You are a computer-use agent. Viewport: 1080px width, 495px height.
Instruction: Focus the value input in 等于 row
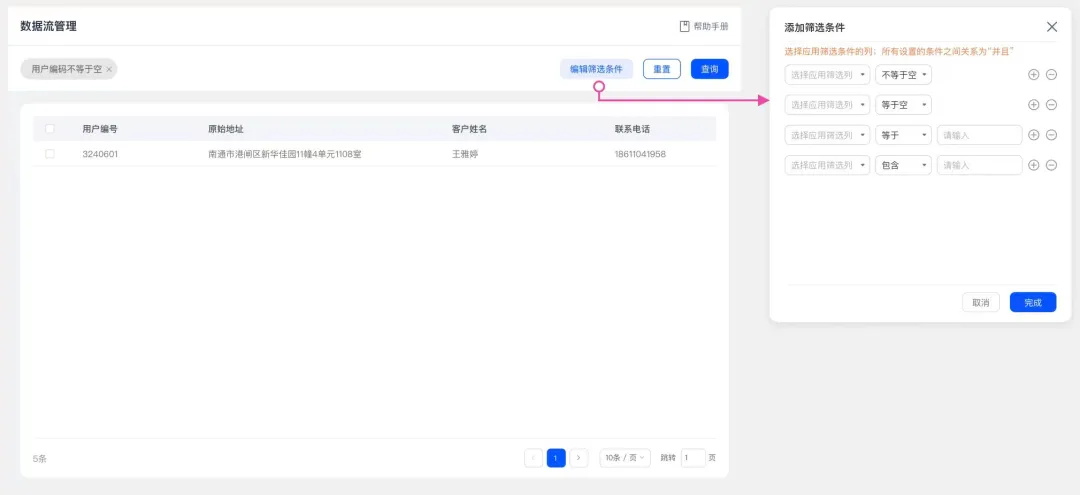point(979,135)
